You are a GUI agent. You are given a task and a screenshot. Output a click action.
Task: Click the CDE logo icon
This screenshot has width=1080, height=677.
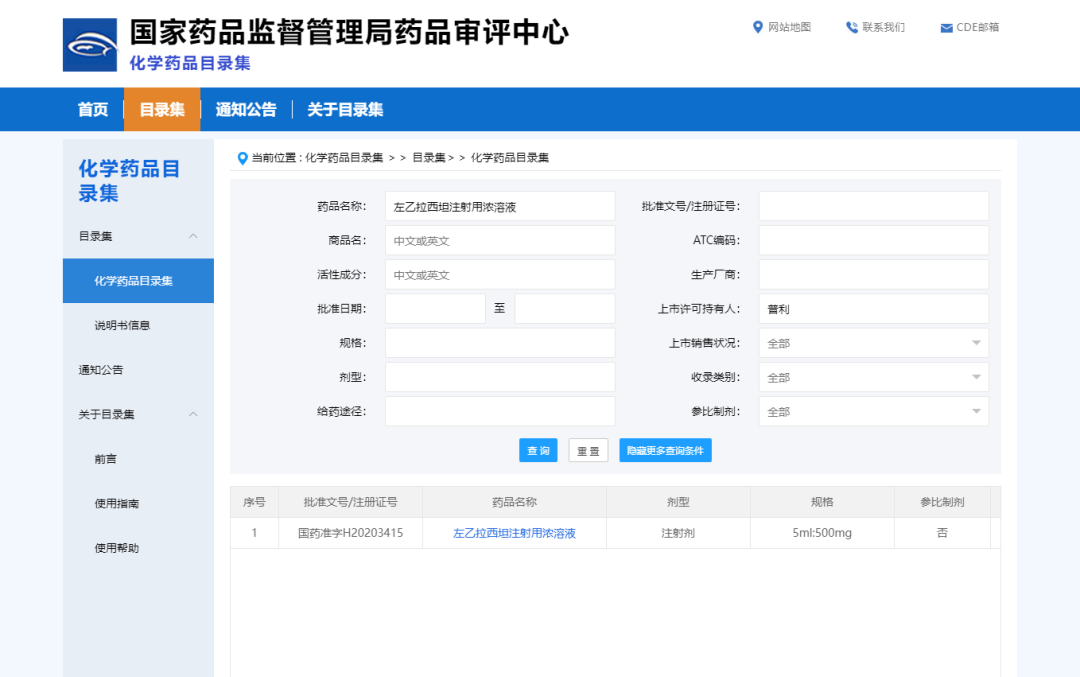click(90, 45)
